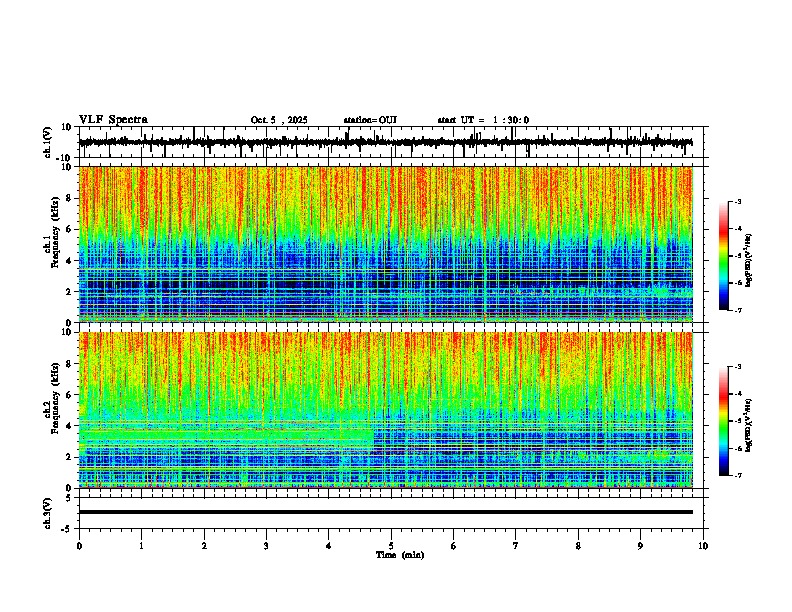Click the ch.2 spectrogram color bar
The width and height of the screenshot is (792, 612).
tap(723, 421)
